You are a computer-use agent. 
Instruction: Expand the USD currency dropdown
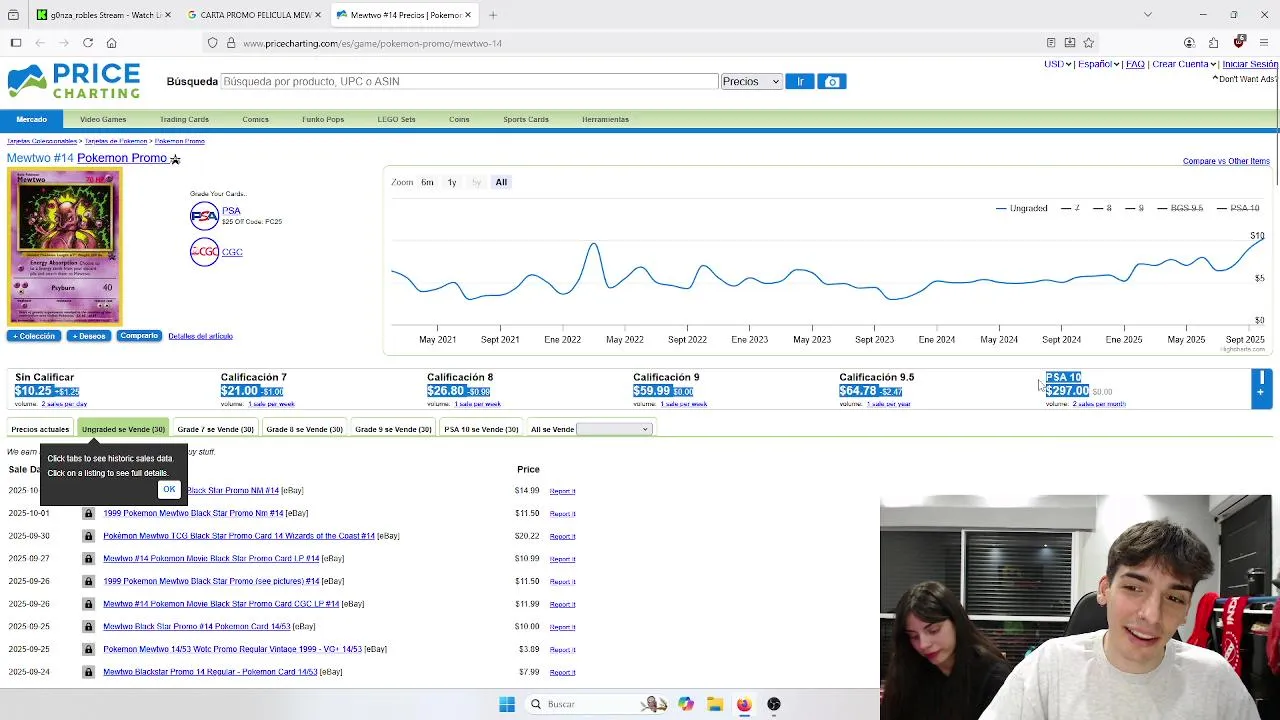coord(1058,64)
